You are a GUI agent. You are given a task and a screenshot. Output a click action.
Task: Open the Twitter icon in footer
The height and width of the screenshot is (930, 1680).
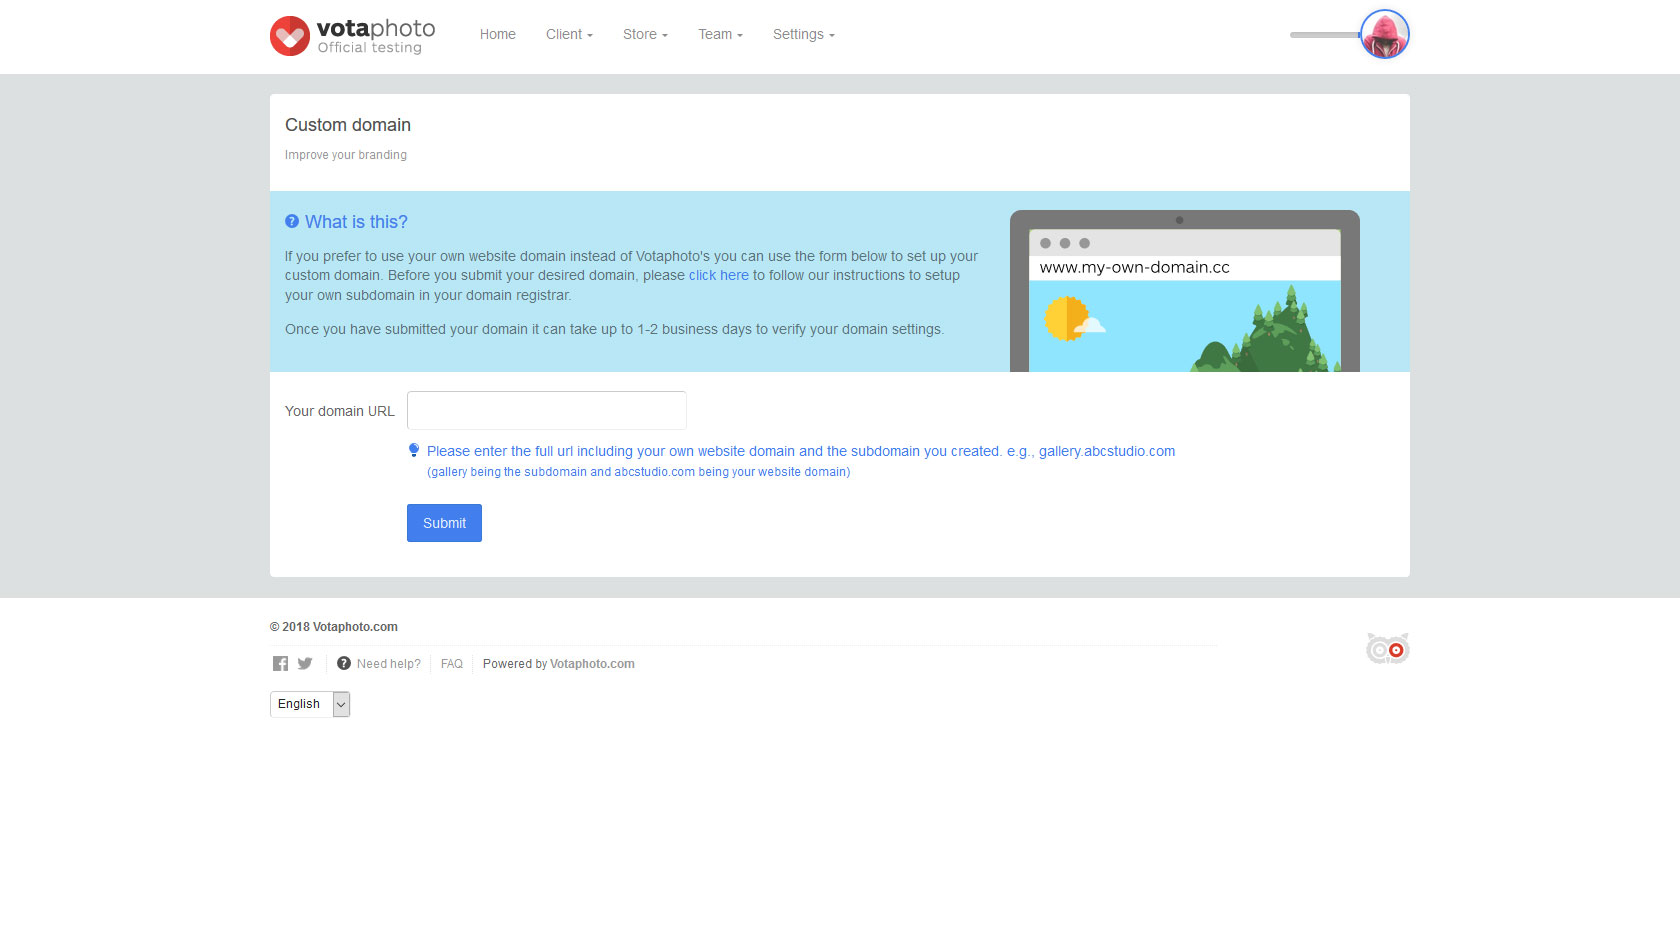[305, 663]
